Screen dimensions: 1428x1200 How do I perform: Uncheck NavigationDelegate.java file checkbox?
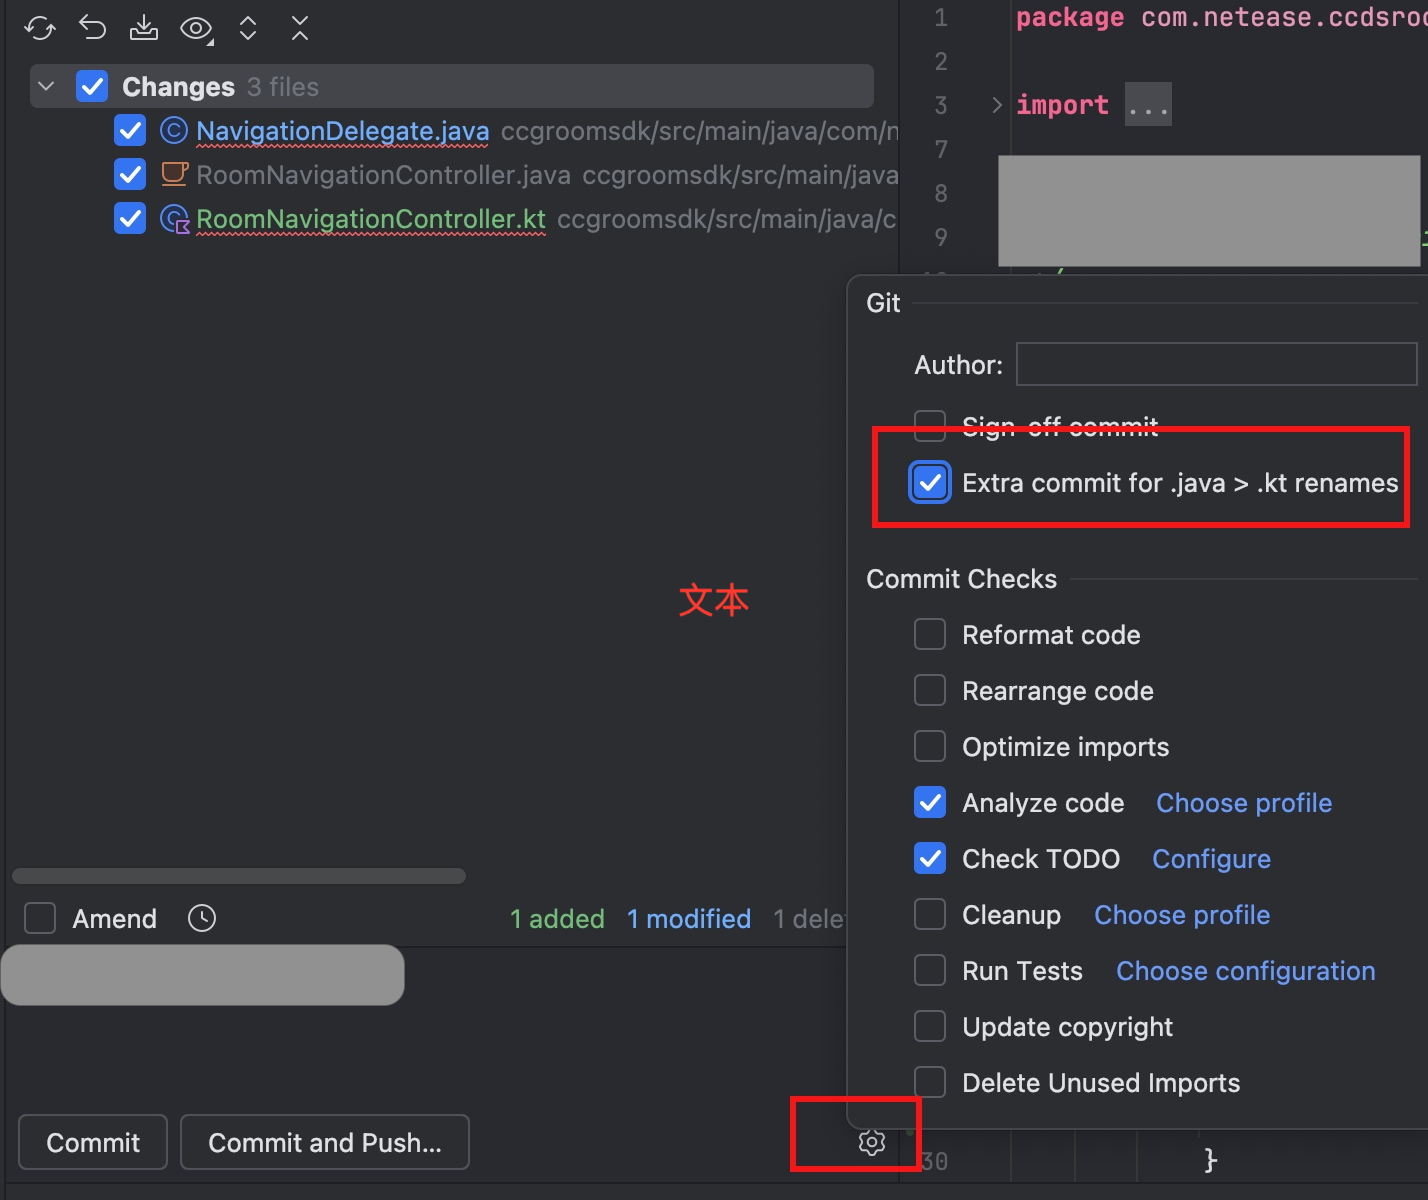tap(130, 130)
